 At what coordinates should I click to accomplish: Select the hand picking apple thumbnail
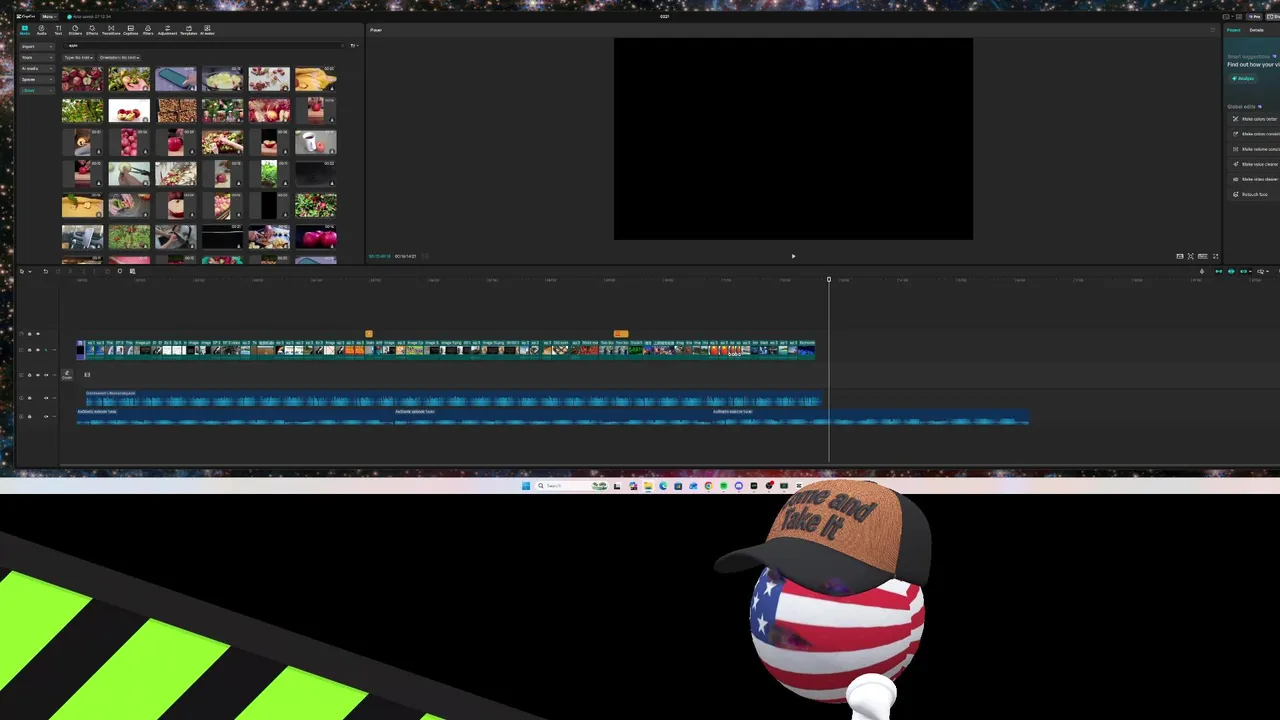pyautogui.click(x=129, y=78)
